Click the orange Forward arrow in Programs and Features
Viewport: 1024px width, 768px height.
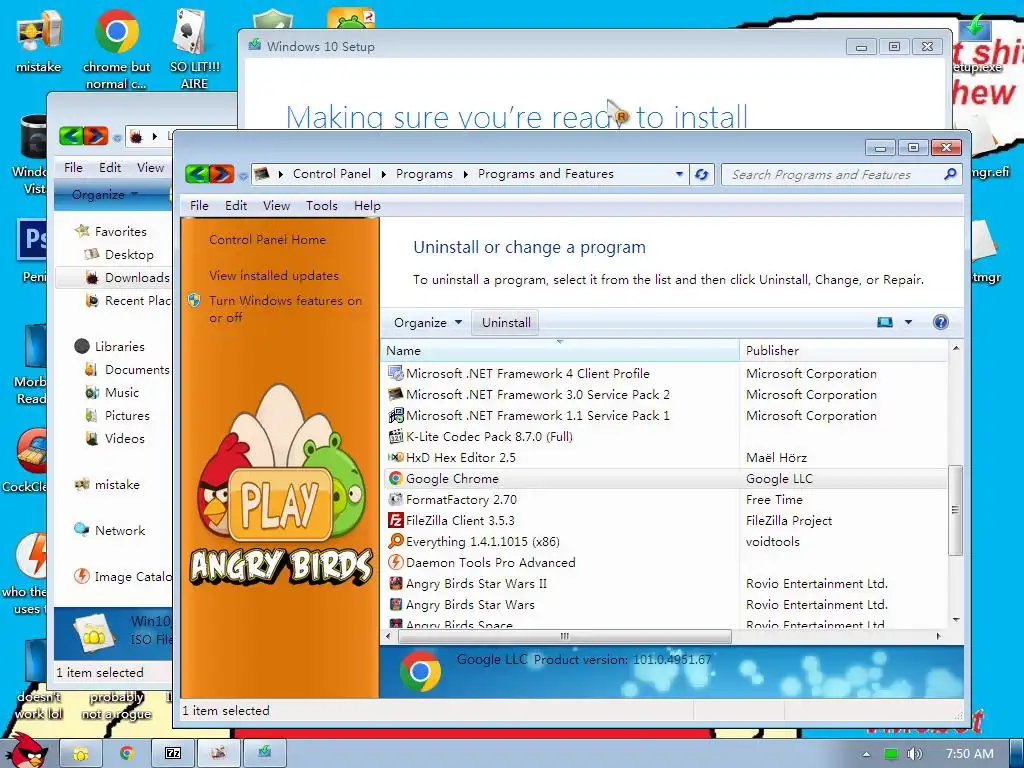(x=222, y=174)
